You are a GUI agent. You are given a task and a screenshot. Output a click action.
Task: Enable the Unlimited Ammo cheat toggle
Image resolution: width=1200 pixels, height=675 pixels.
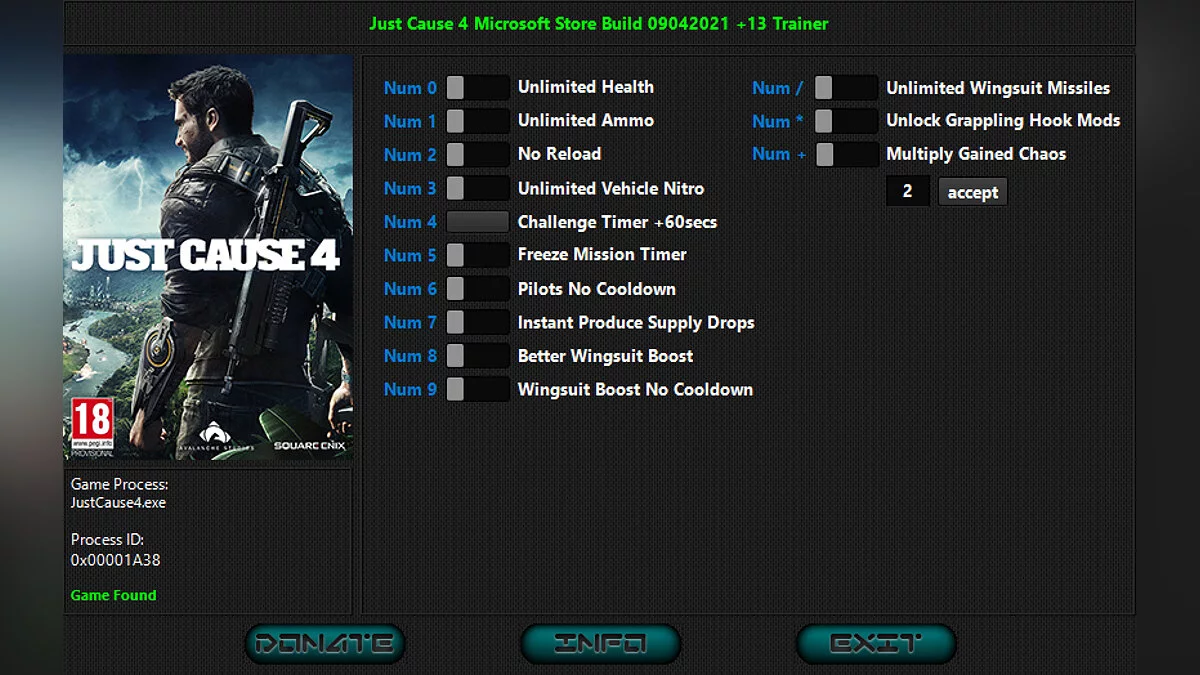(x=477, y=120)
